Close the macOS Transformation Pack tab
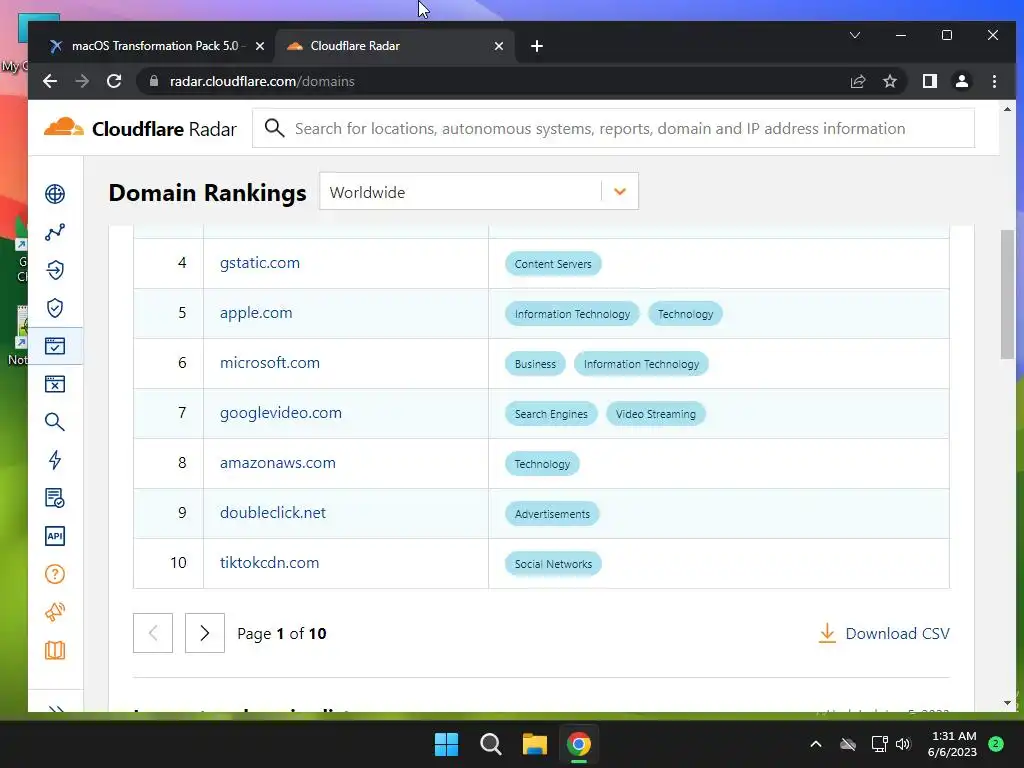Screen dimensions: 1024x768 260,46
